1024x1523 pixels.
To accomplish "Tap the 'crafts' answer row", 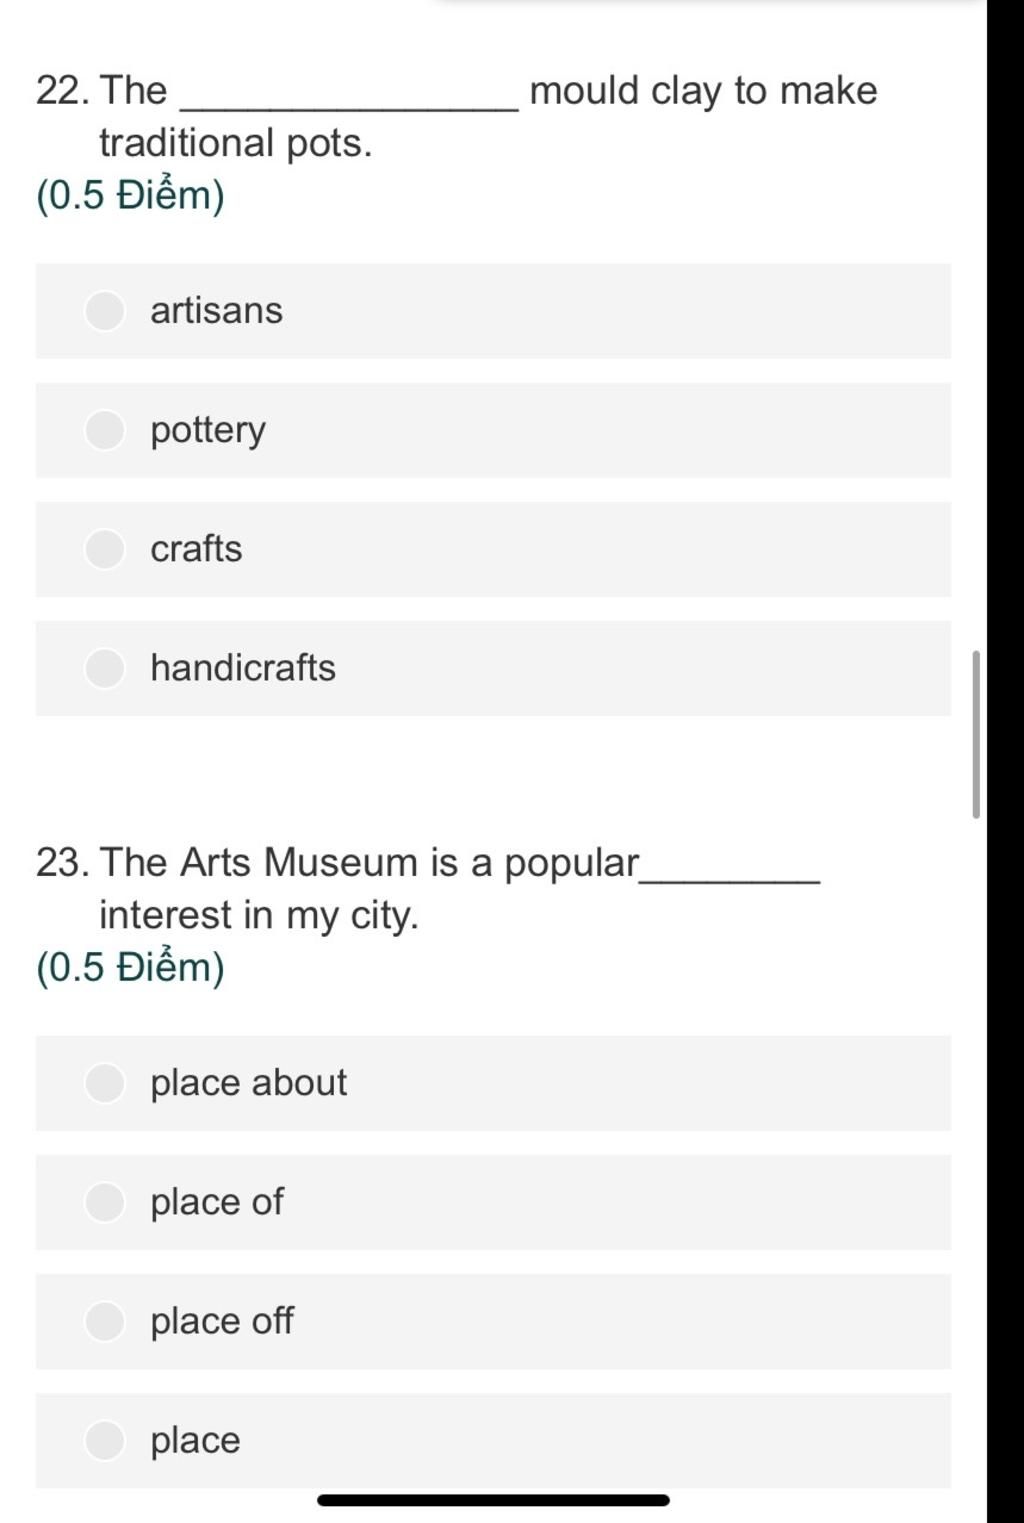I will (493, 549).
